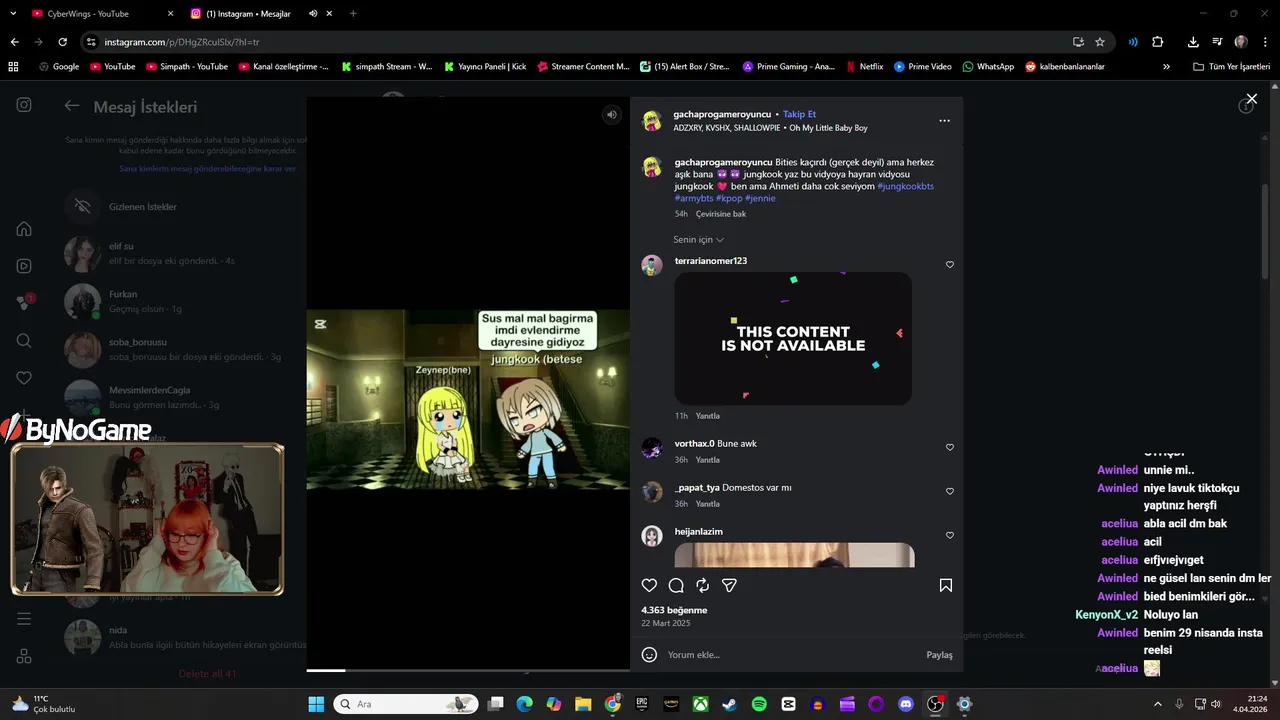Reply to vorthax.0 with Yanıtla
The width and height of the screenshot is (1280, 720).
(708, 460)
